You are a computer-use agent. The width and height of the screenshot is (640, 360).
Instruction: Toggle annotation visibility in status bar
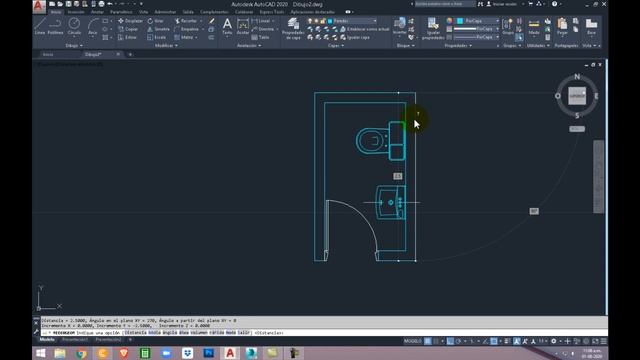point(516,341)
